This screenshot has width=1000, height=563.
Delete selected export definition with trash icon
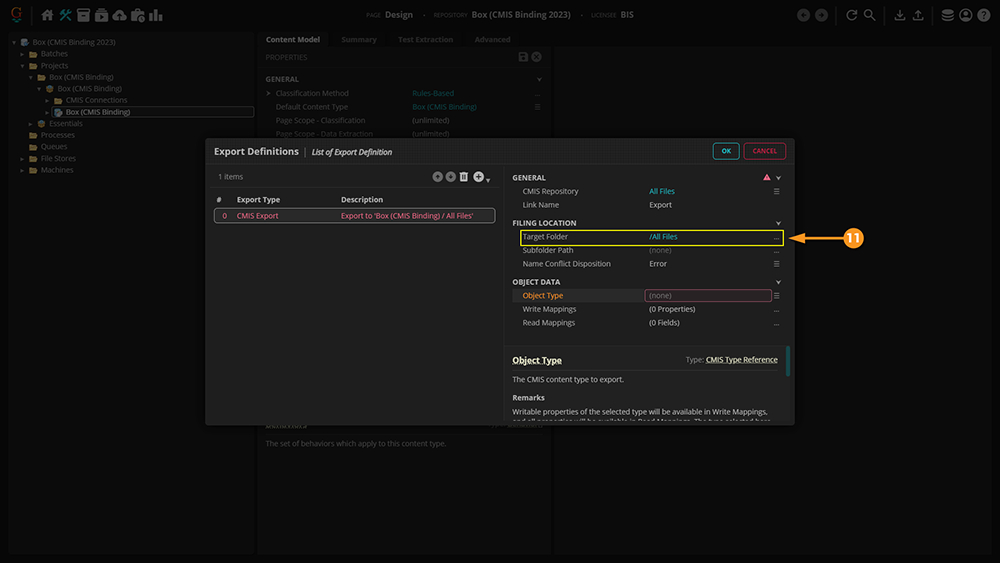[x=464, y=177]
